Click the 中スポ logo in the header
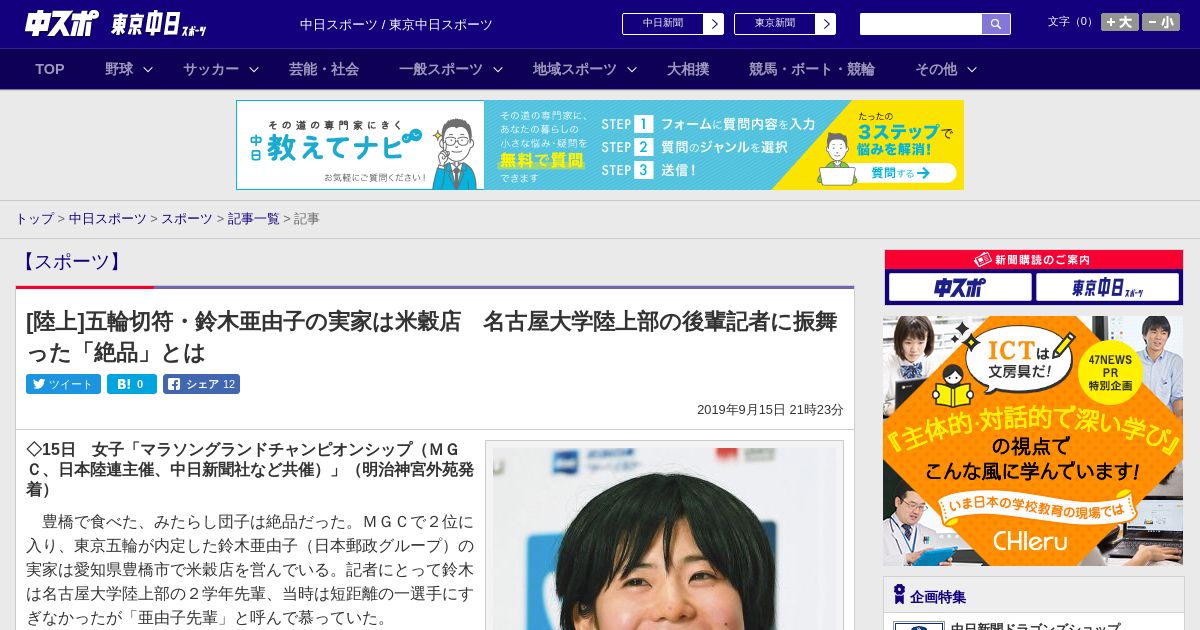 (x=62, y=23)
